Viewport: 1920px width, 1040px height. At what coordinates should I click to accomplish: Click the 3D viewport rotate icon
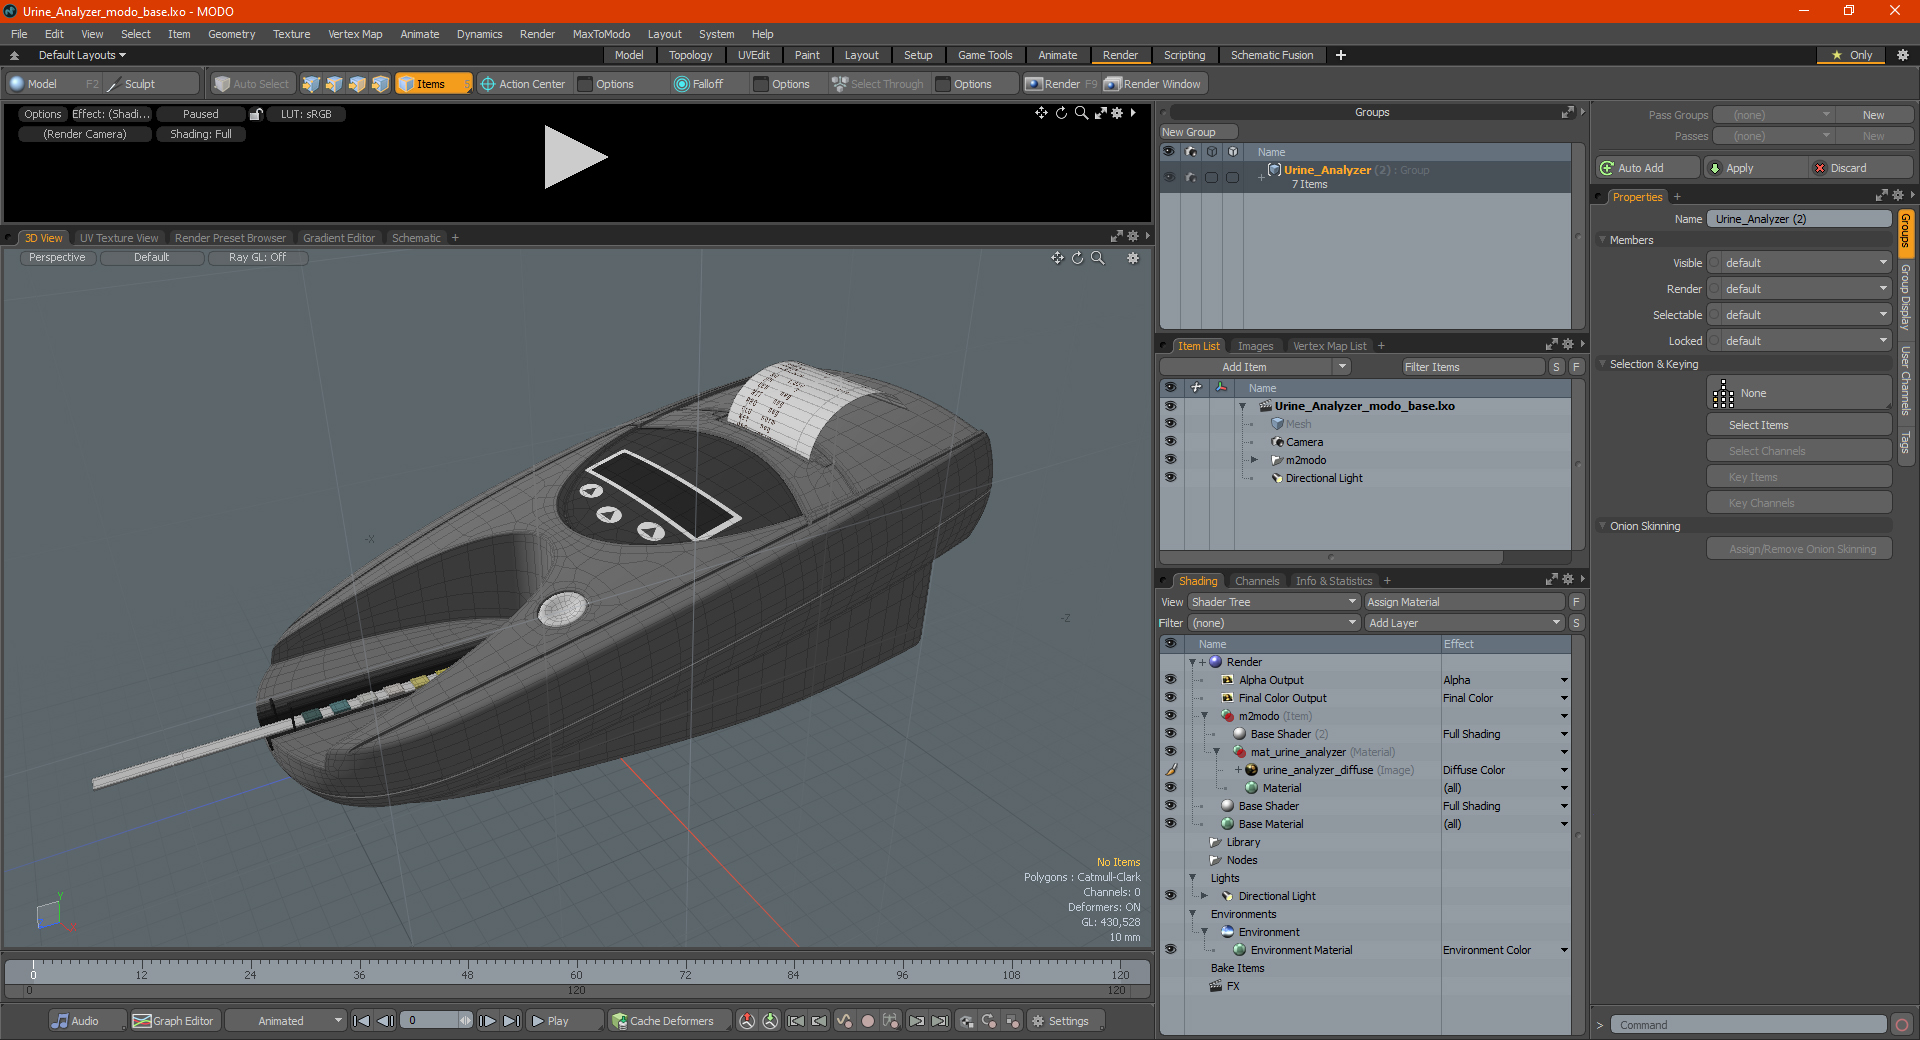pyautogui.click(x=1077, y=258)
